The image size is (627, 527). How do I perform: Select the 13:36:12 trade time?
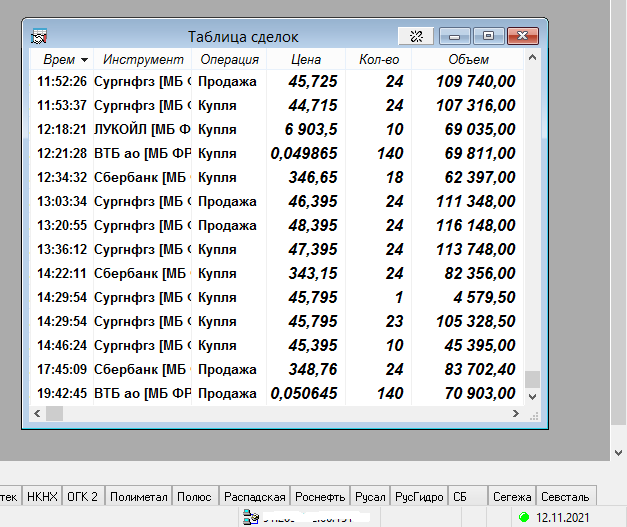click(x=62, y=250)
